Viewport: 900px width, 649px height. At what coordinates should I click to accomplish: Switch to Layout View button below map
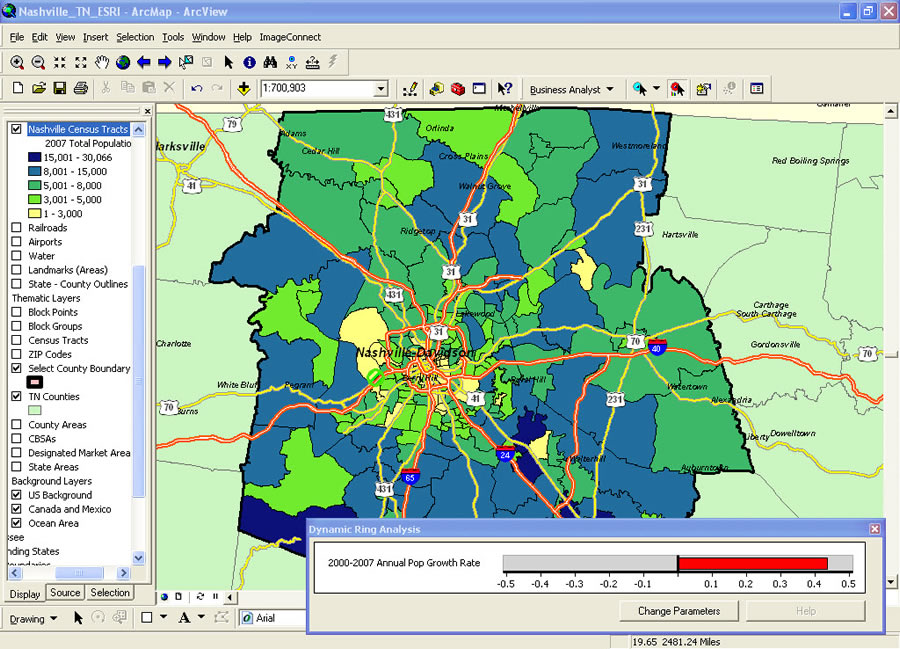(x=179, y=597)
